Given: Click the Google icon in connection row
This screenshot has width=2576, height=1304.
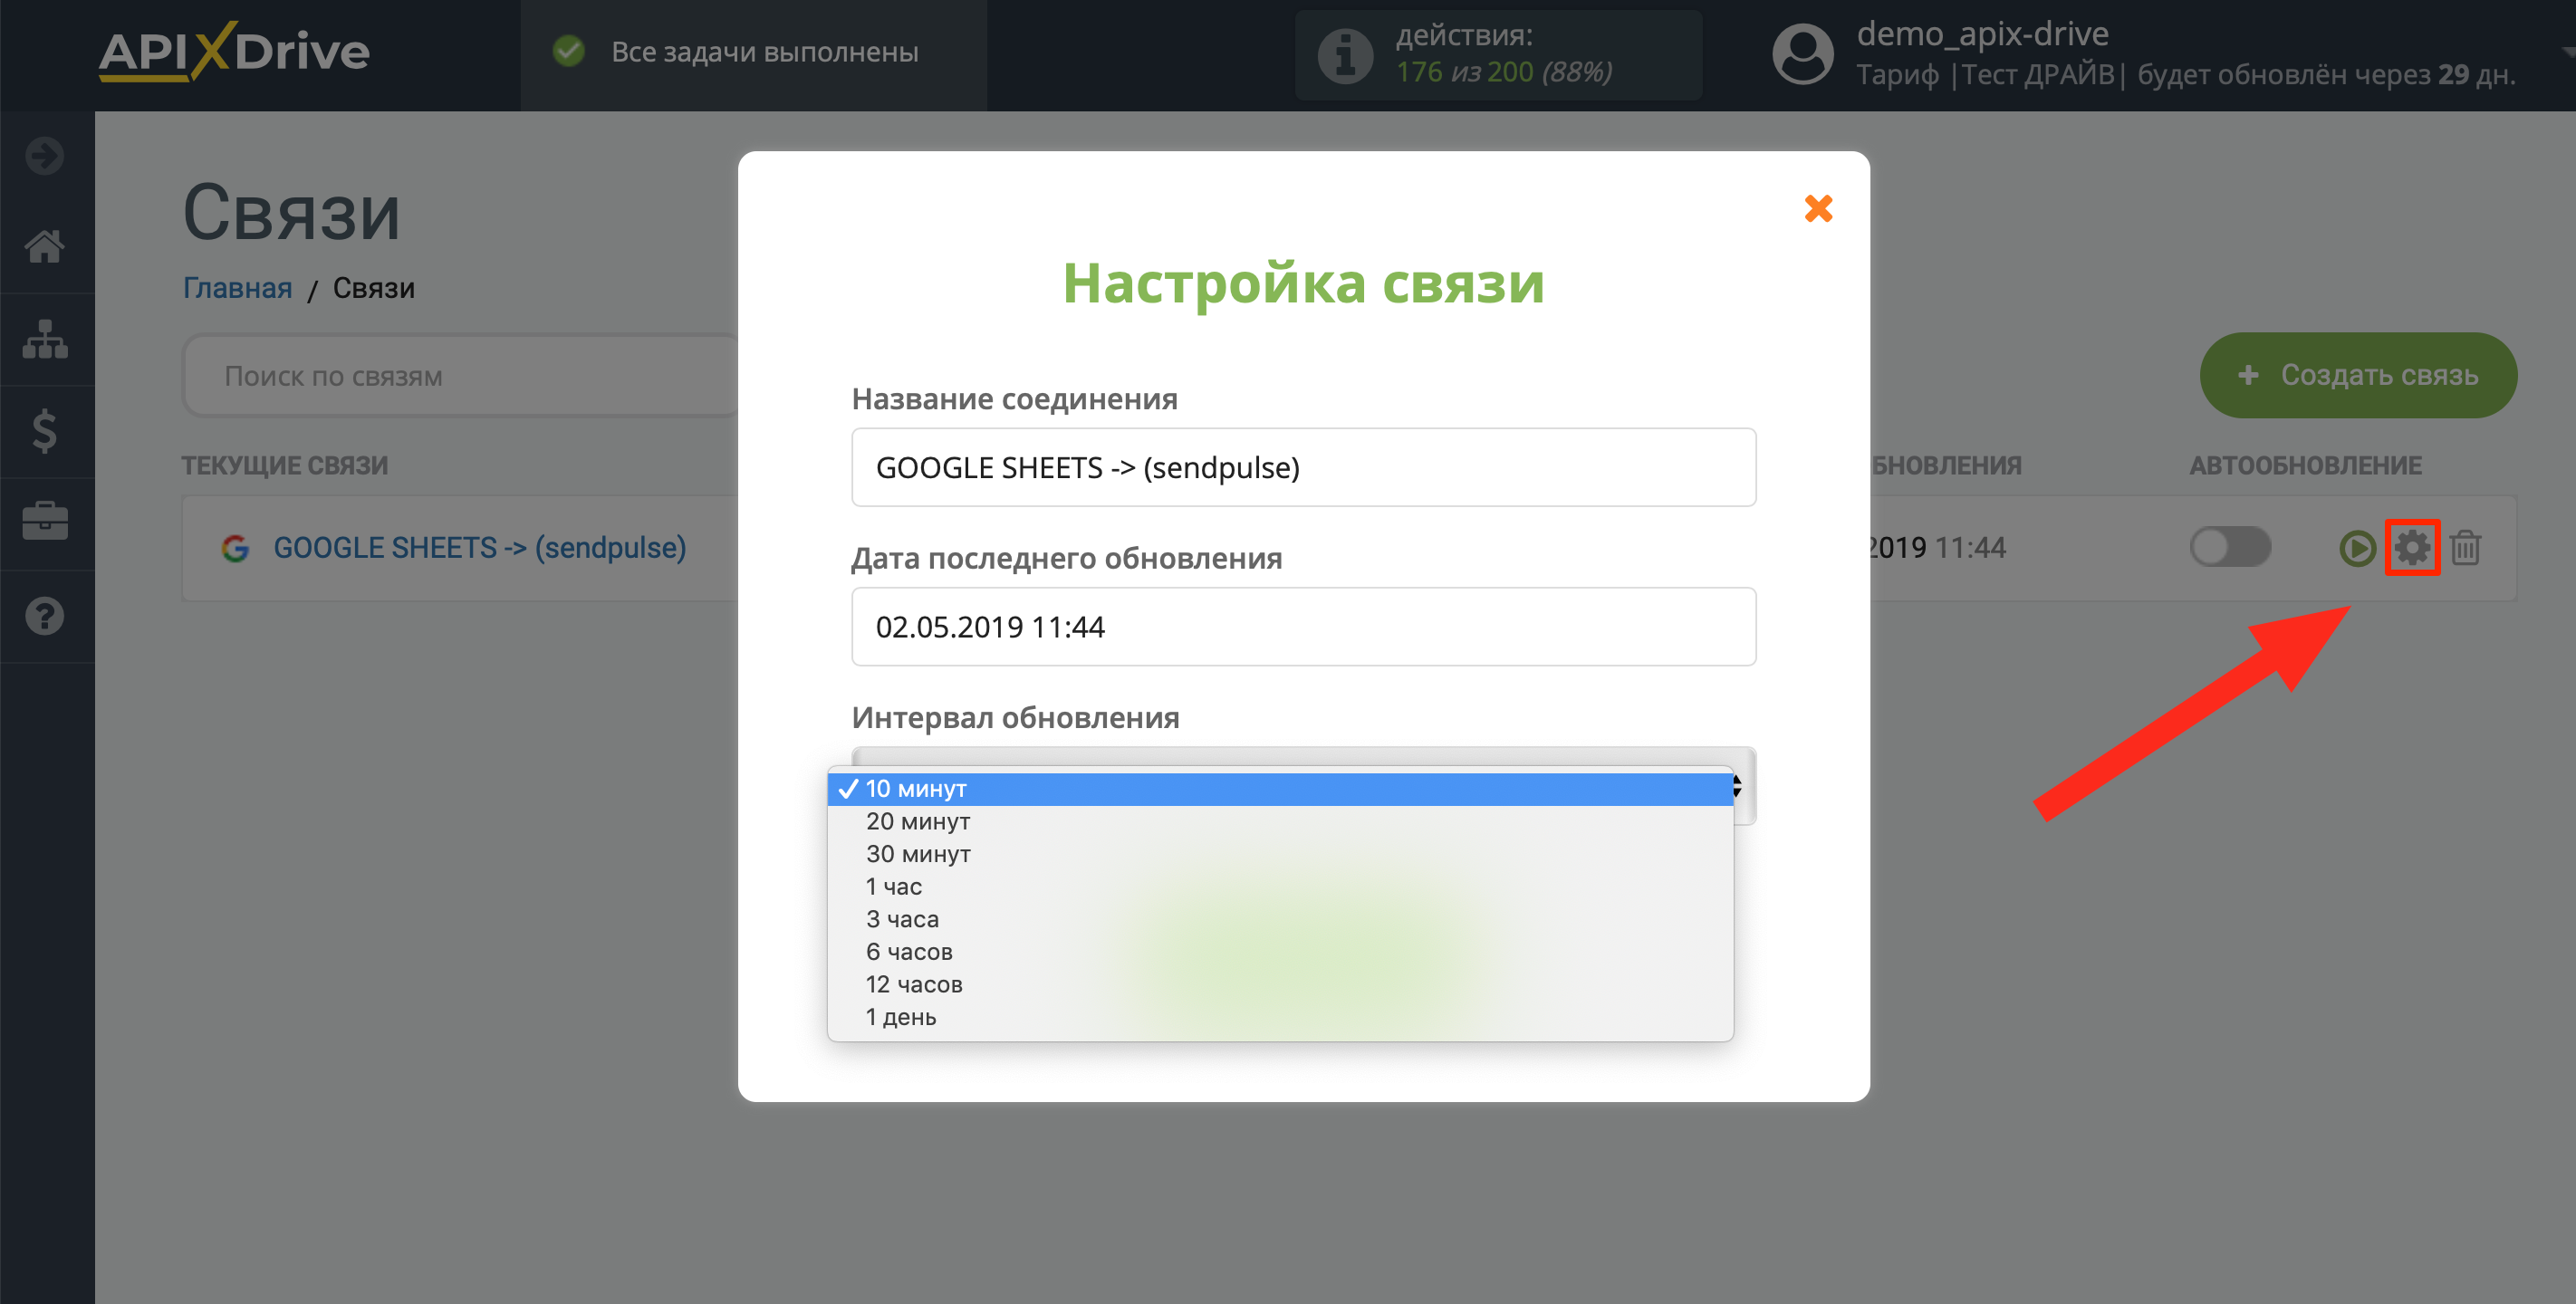Looking at the screenshot, I should (235, 548).
